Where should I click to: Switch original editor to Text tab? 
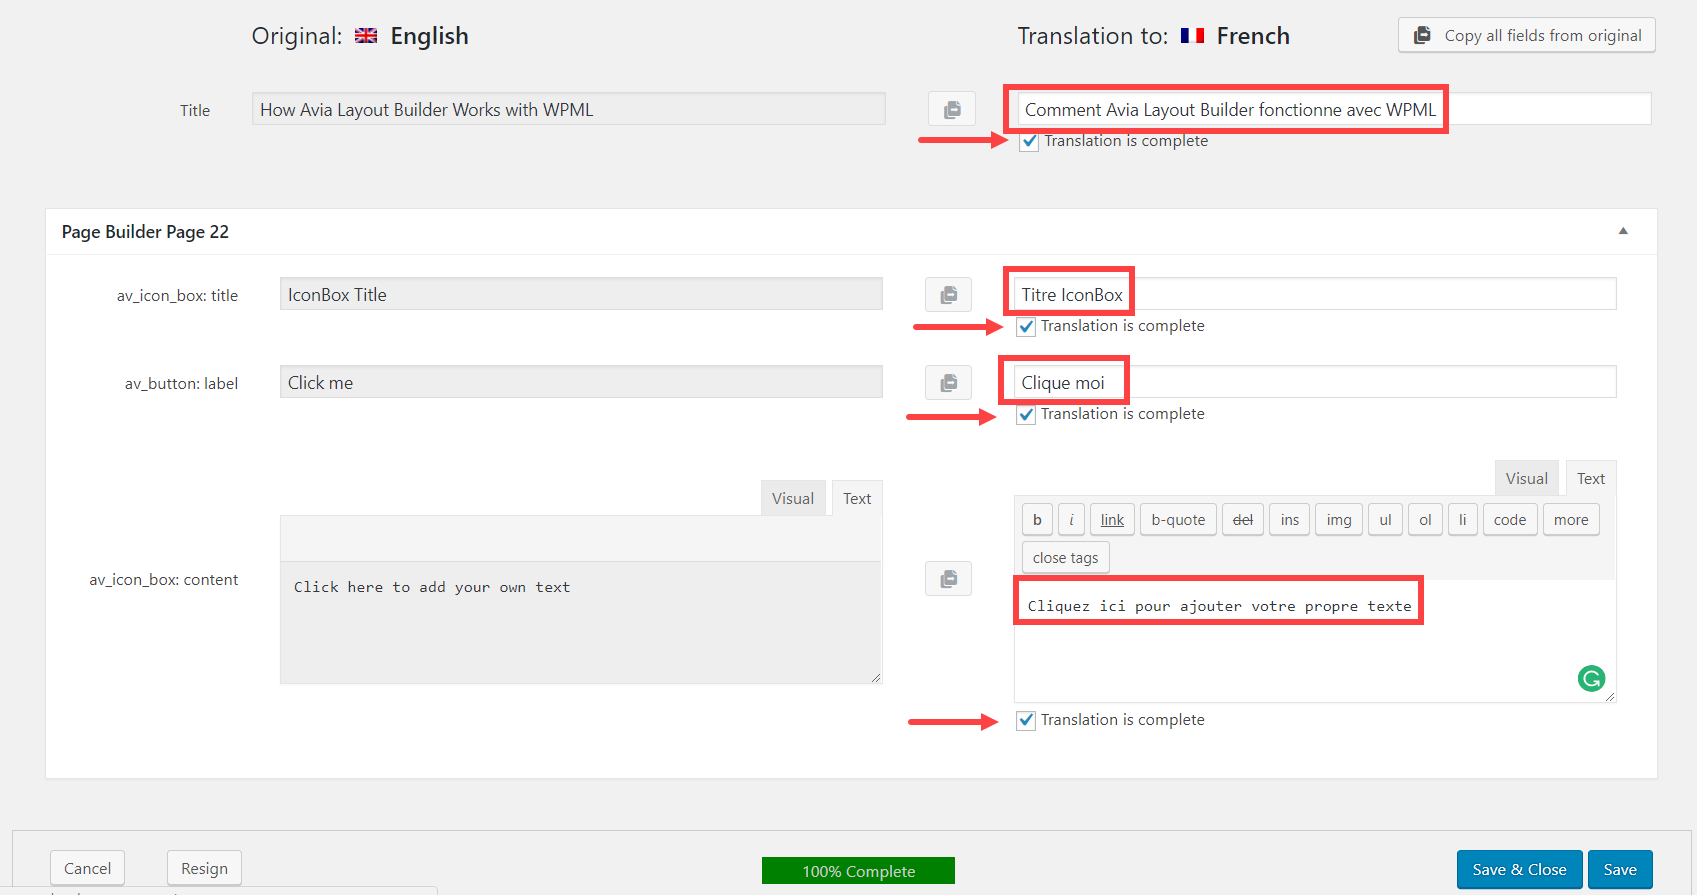[x=857, y=498]
